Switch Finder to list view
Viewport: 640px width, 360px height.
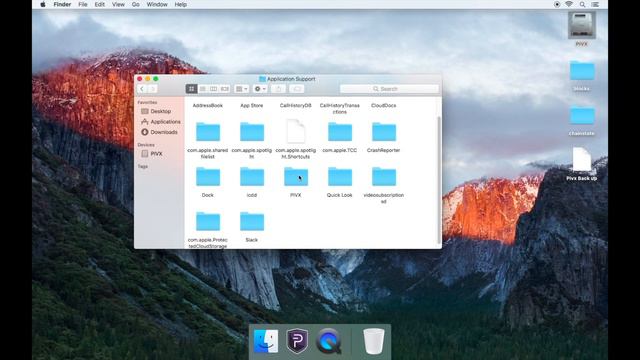tap(202, 89)
